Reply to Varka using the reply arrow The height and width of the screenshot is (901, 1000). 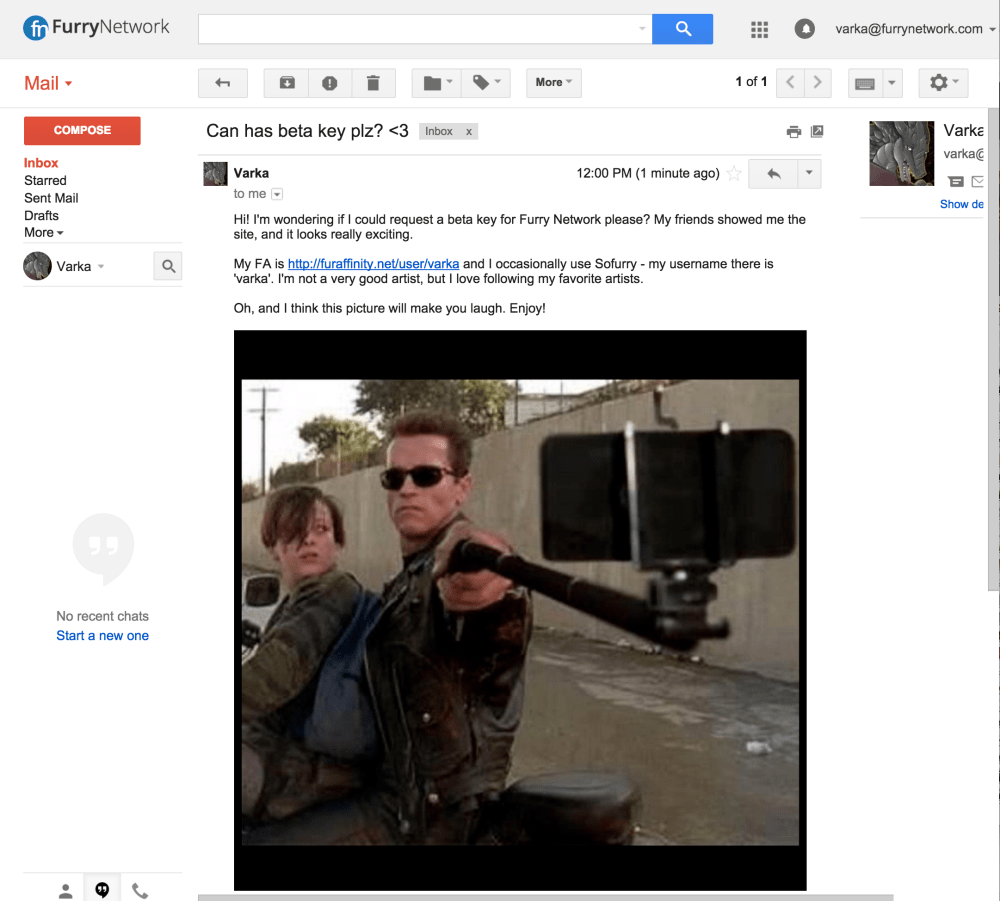[771, 173]
